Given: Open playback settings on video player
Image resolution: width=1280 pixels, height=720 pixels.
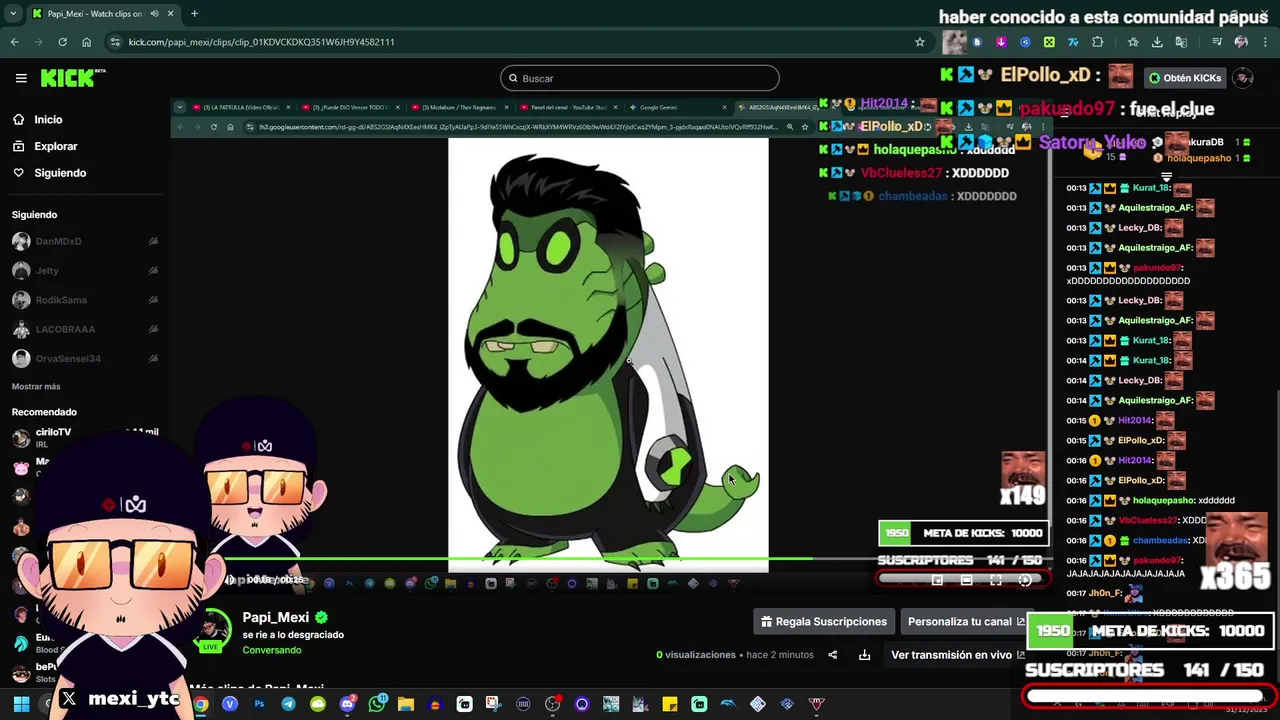Looking at the screenshot, I should click(1025, 580).
